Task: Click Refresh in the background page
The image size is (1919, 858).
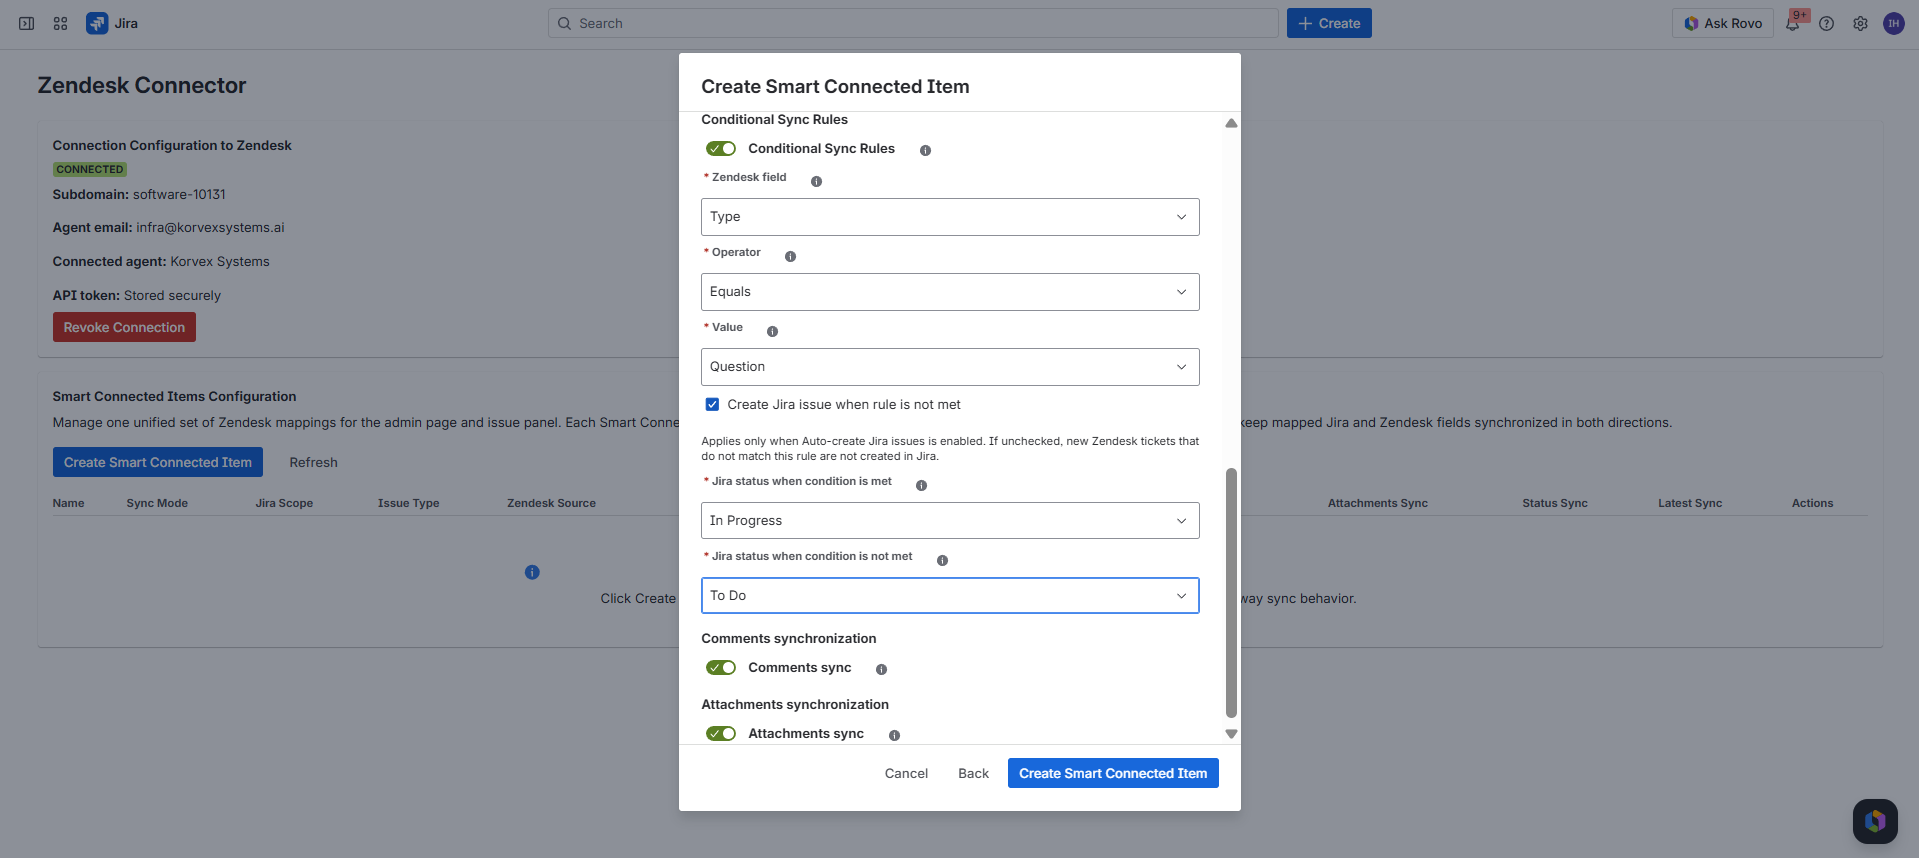Action: pos(313,462)
